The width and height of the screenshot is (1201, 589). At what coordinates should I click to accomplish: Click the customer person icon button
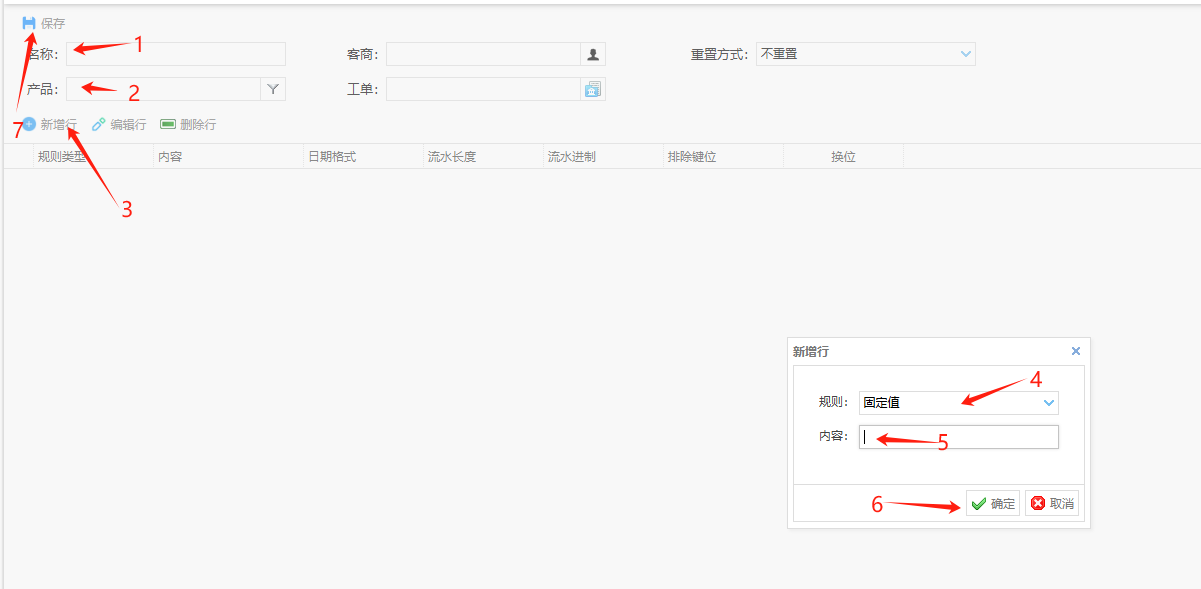[593, 54]
